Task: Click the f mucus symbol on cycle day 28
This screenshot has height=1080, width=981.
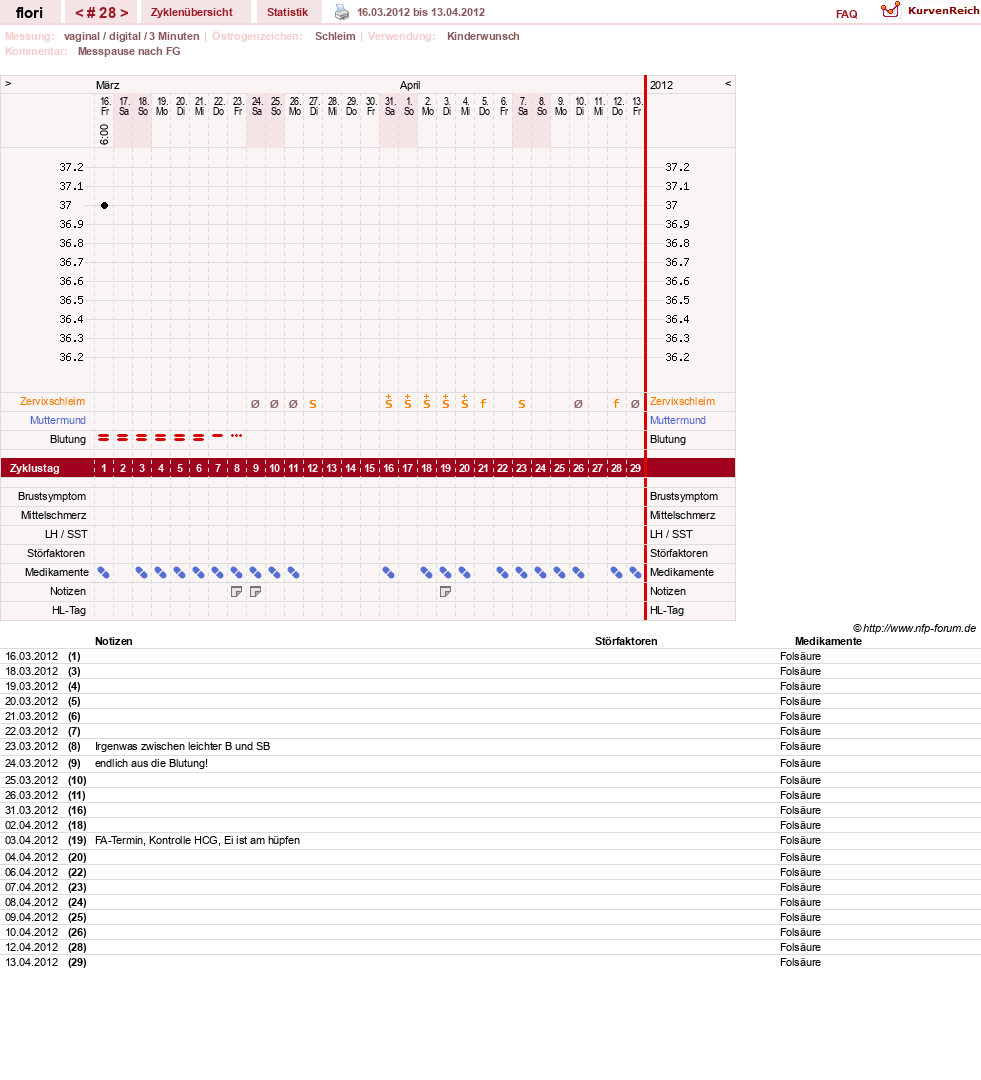Action: [617, 404]
